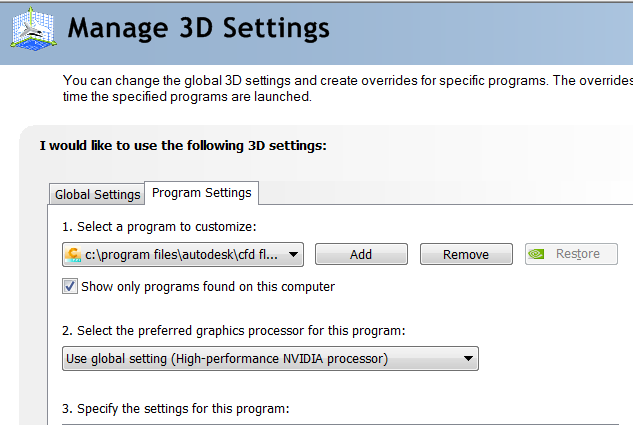Click the NVIDIA logo on Restore button
The height and width of the screenshot is (425, 633).
click(x=537, y=254)
